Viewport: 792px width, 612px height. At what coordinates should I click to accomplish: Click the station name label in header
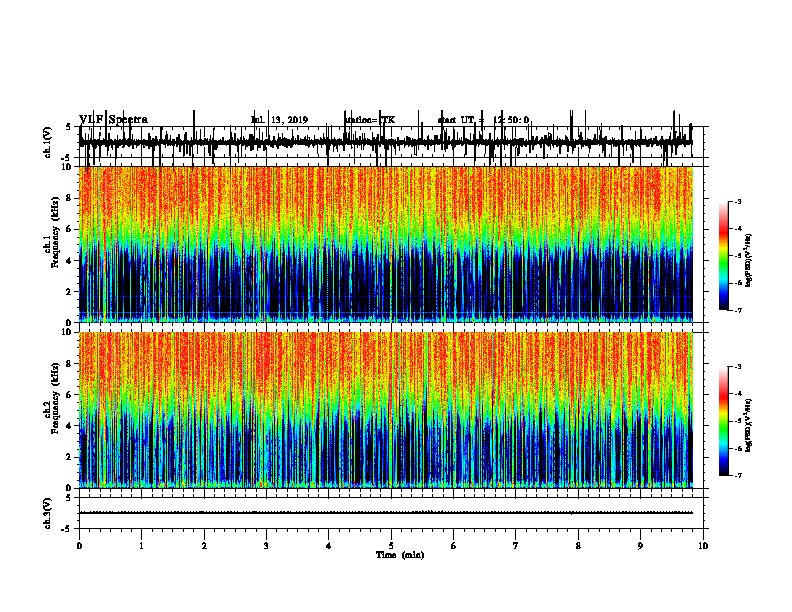click(x=370, y=120)
